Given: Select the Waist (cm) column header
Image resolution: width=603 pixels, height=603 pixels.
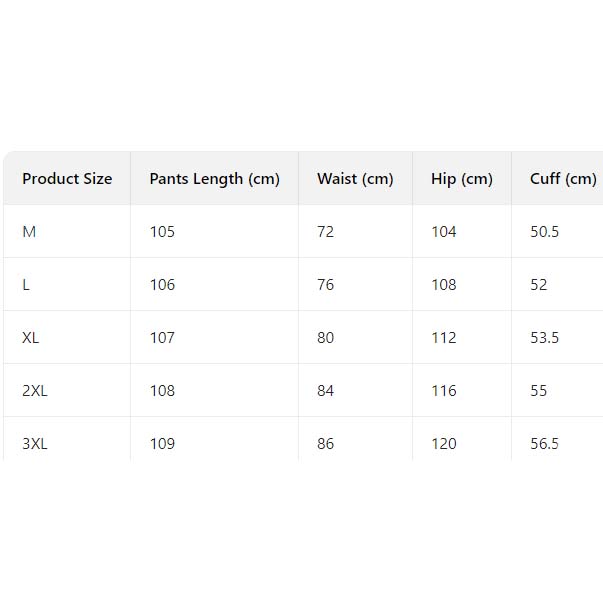Looking at the screenshot, I should point(355,179).
